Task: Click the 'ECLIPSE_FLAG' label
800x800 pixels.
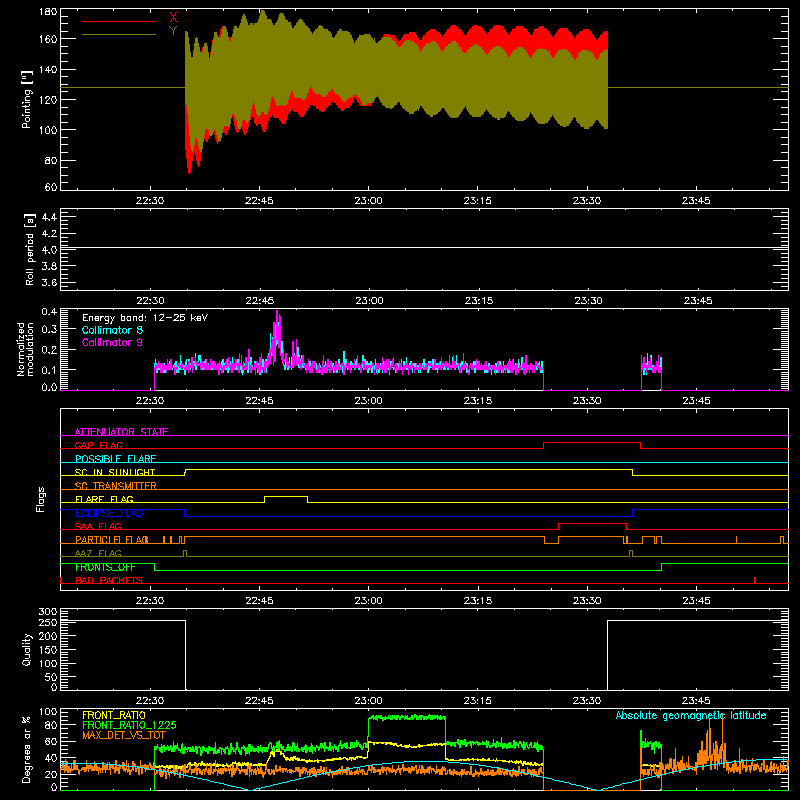Action: [x=109, y=513]
